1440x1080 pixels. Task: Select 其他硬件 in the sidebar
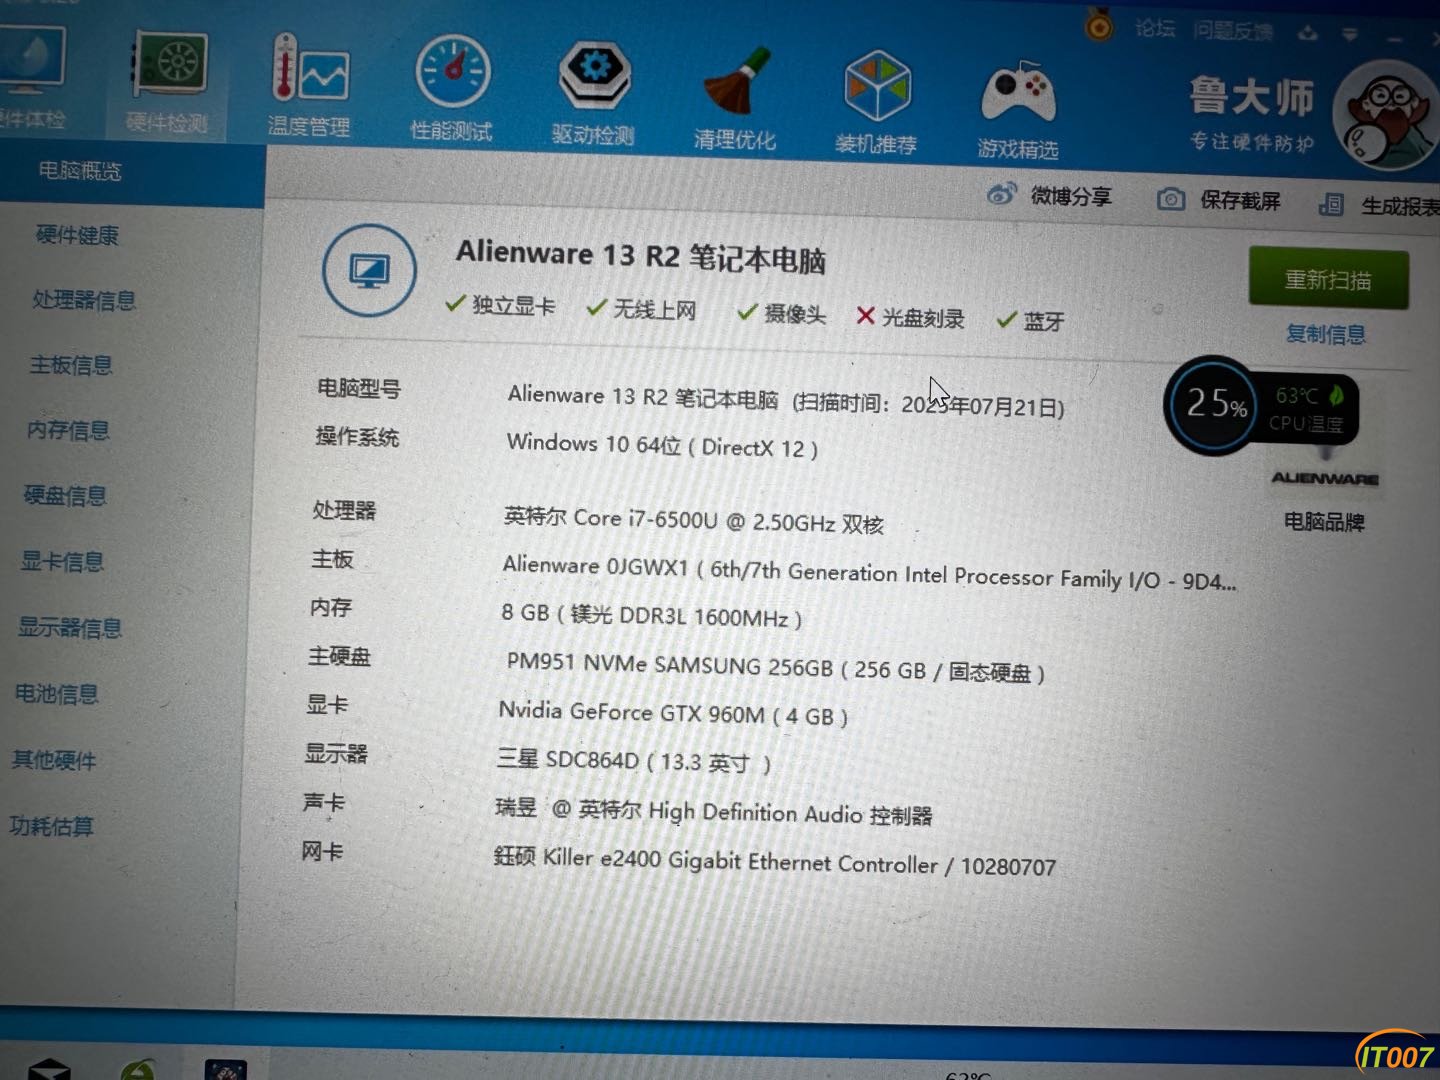(x=54, y=760)
